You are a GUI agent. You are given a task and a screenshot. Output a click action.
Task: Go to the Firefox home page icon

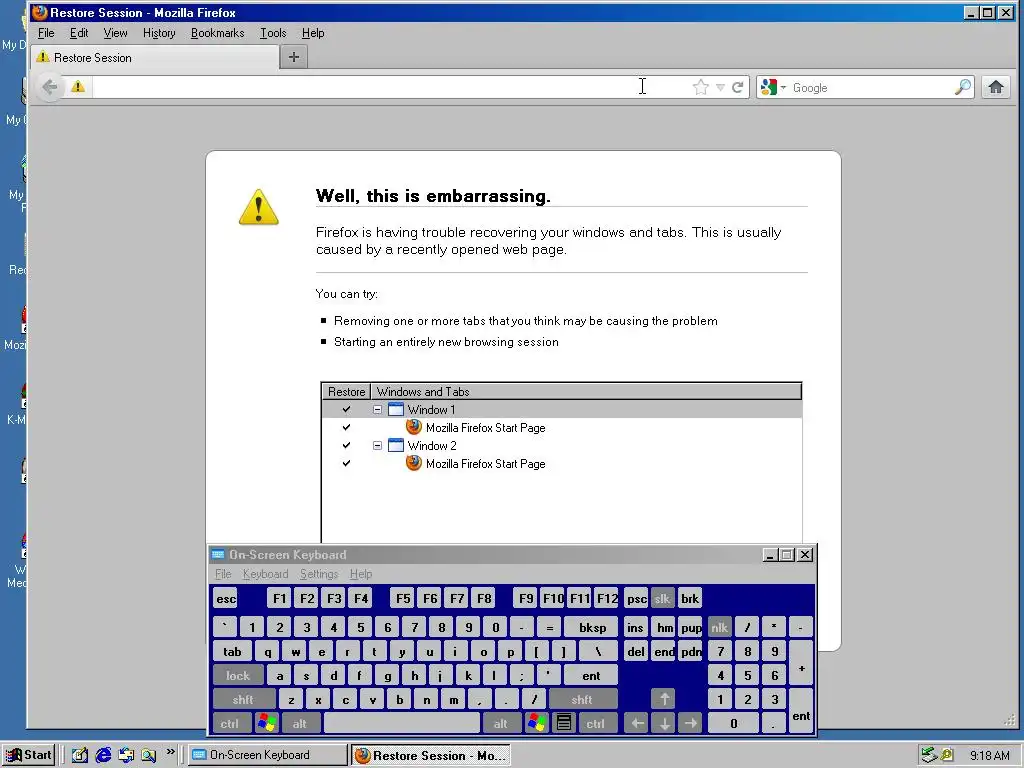(x=996, y=87)
